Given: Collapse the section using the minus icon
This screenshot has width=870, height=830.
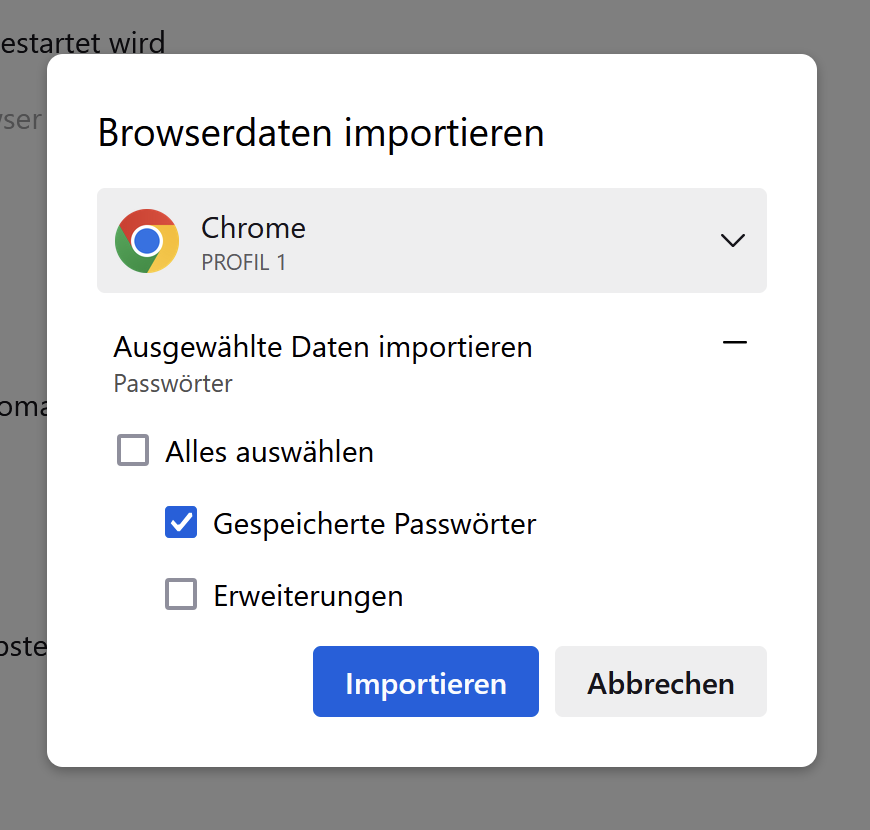Looking at the screenshot, I should click(735, 343).
